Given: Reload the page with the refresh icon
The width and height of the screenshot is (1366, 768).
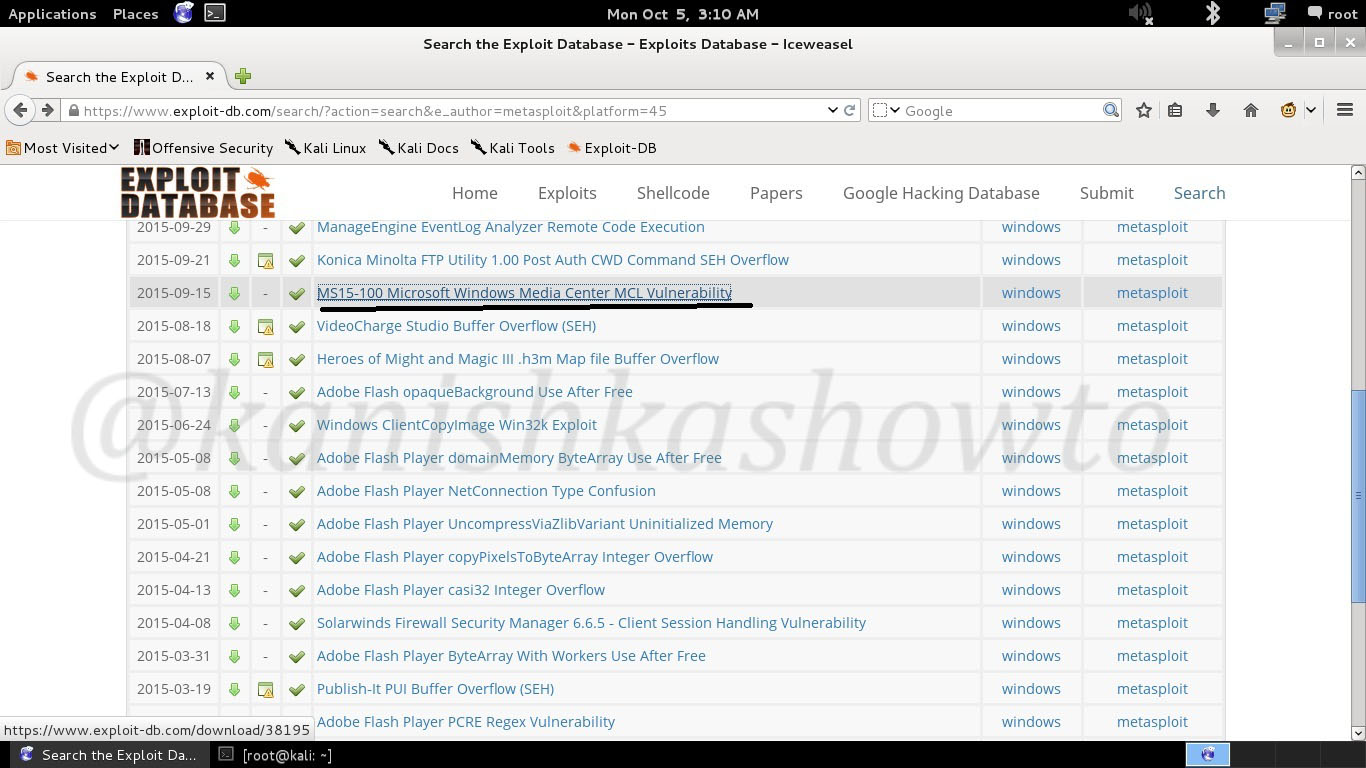Looking at the screenshot, I should coord(850,110).
